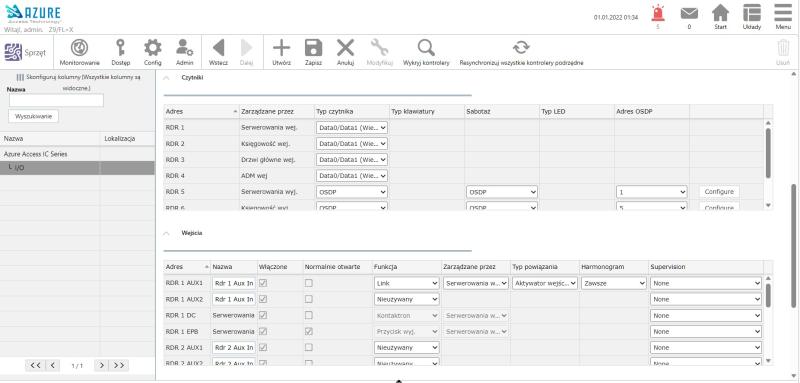Click the Wyszukiwanie search button
The height and width of the screenshot is (383, 800).
point(34,116)
